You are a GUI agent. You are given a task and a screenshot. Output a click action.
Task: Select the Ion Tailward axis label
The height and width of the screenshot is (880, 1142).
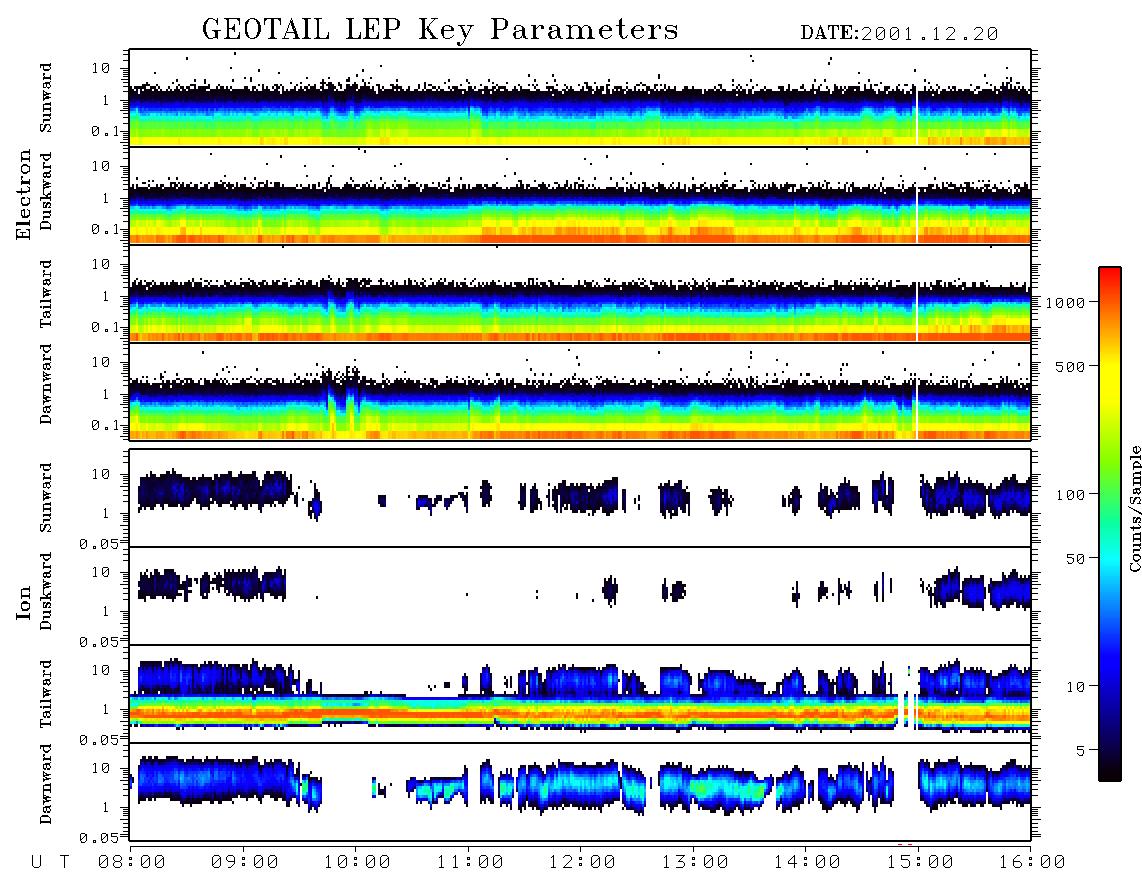pyautogui.click(x=46, y=694)
